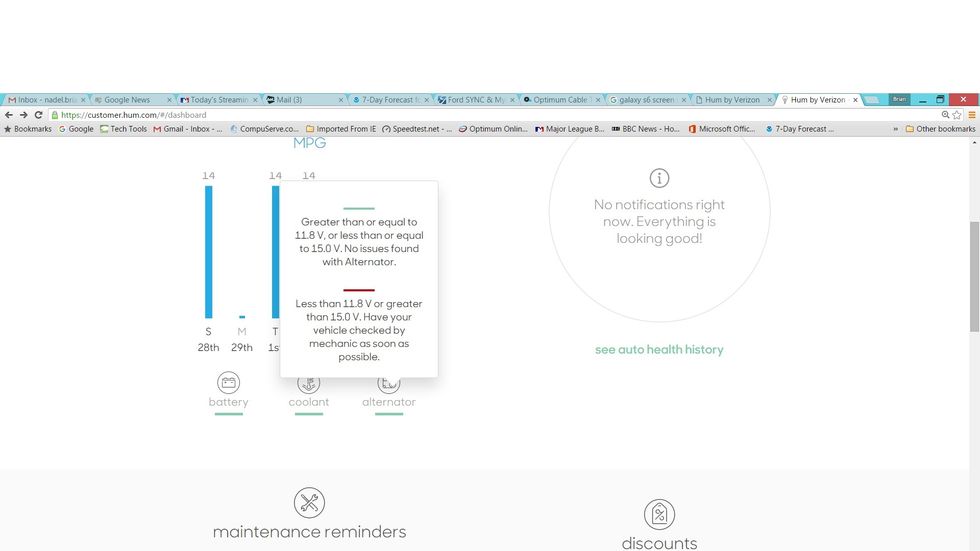This screenshot has width=980, height=551.
Task: Go back using browser back arrow
Action: pyautogui.click(x=9, y=115)
